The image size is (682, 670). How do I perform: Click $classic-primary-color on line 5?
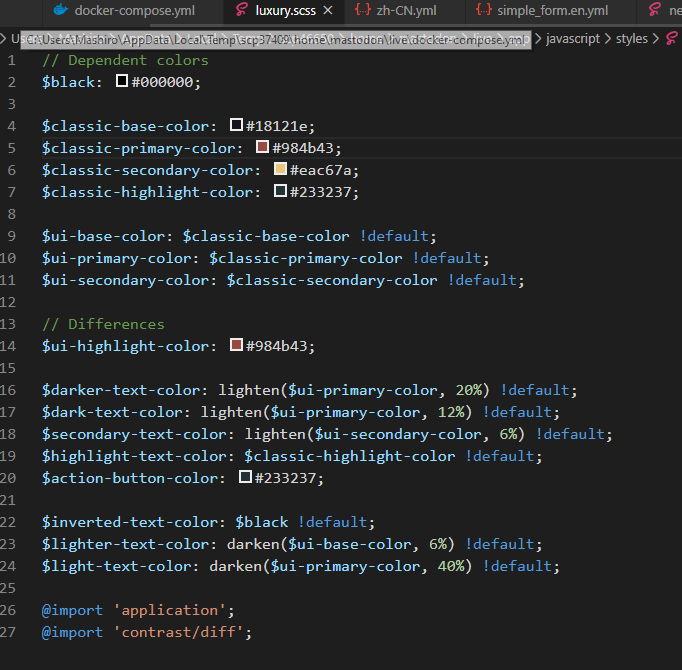[138, 148]
